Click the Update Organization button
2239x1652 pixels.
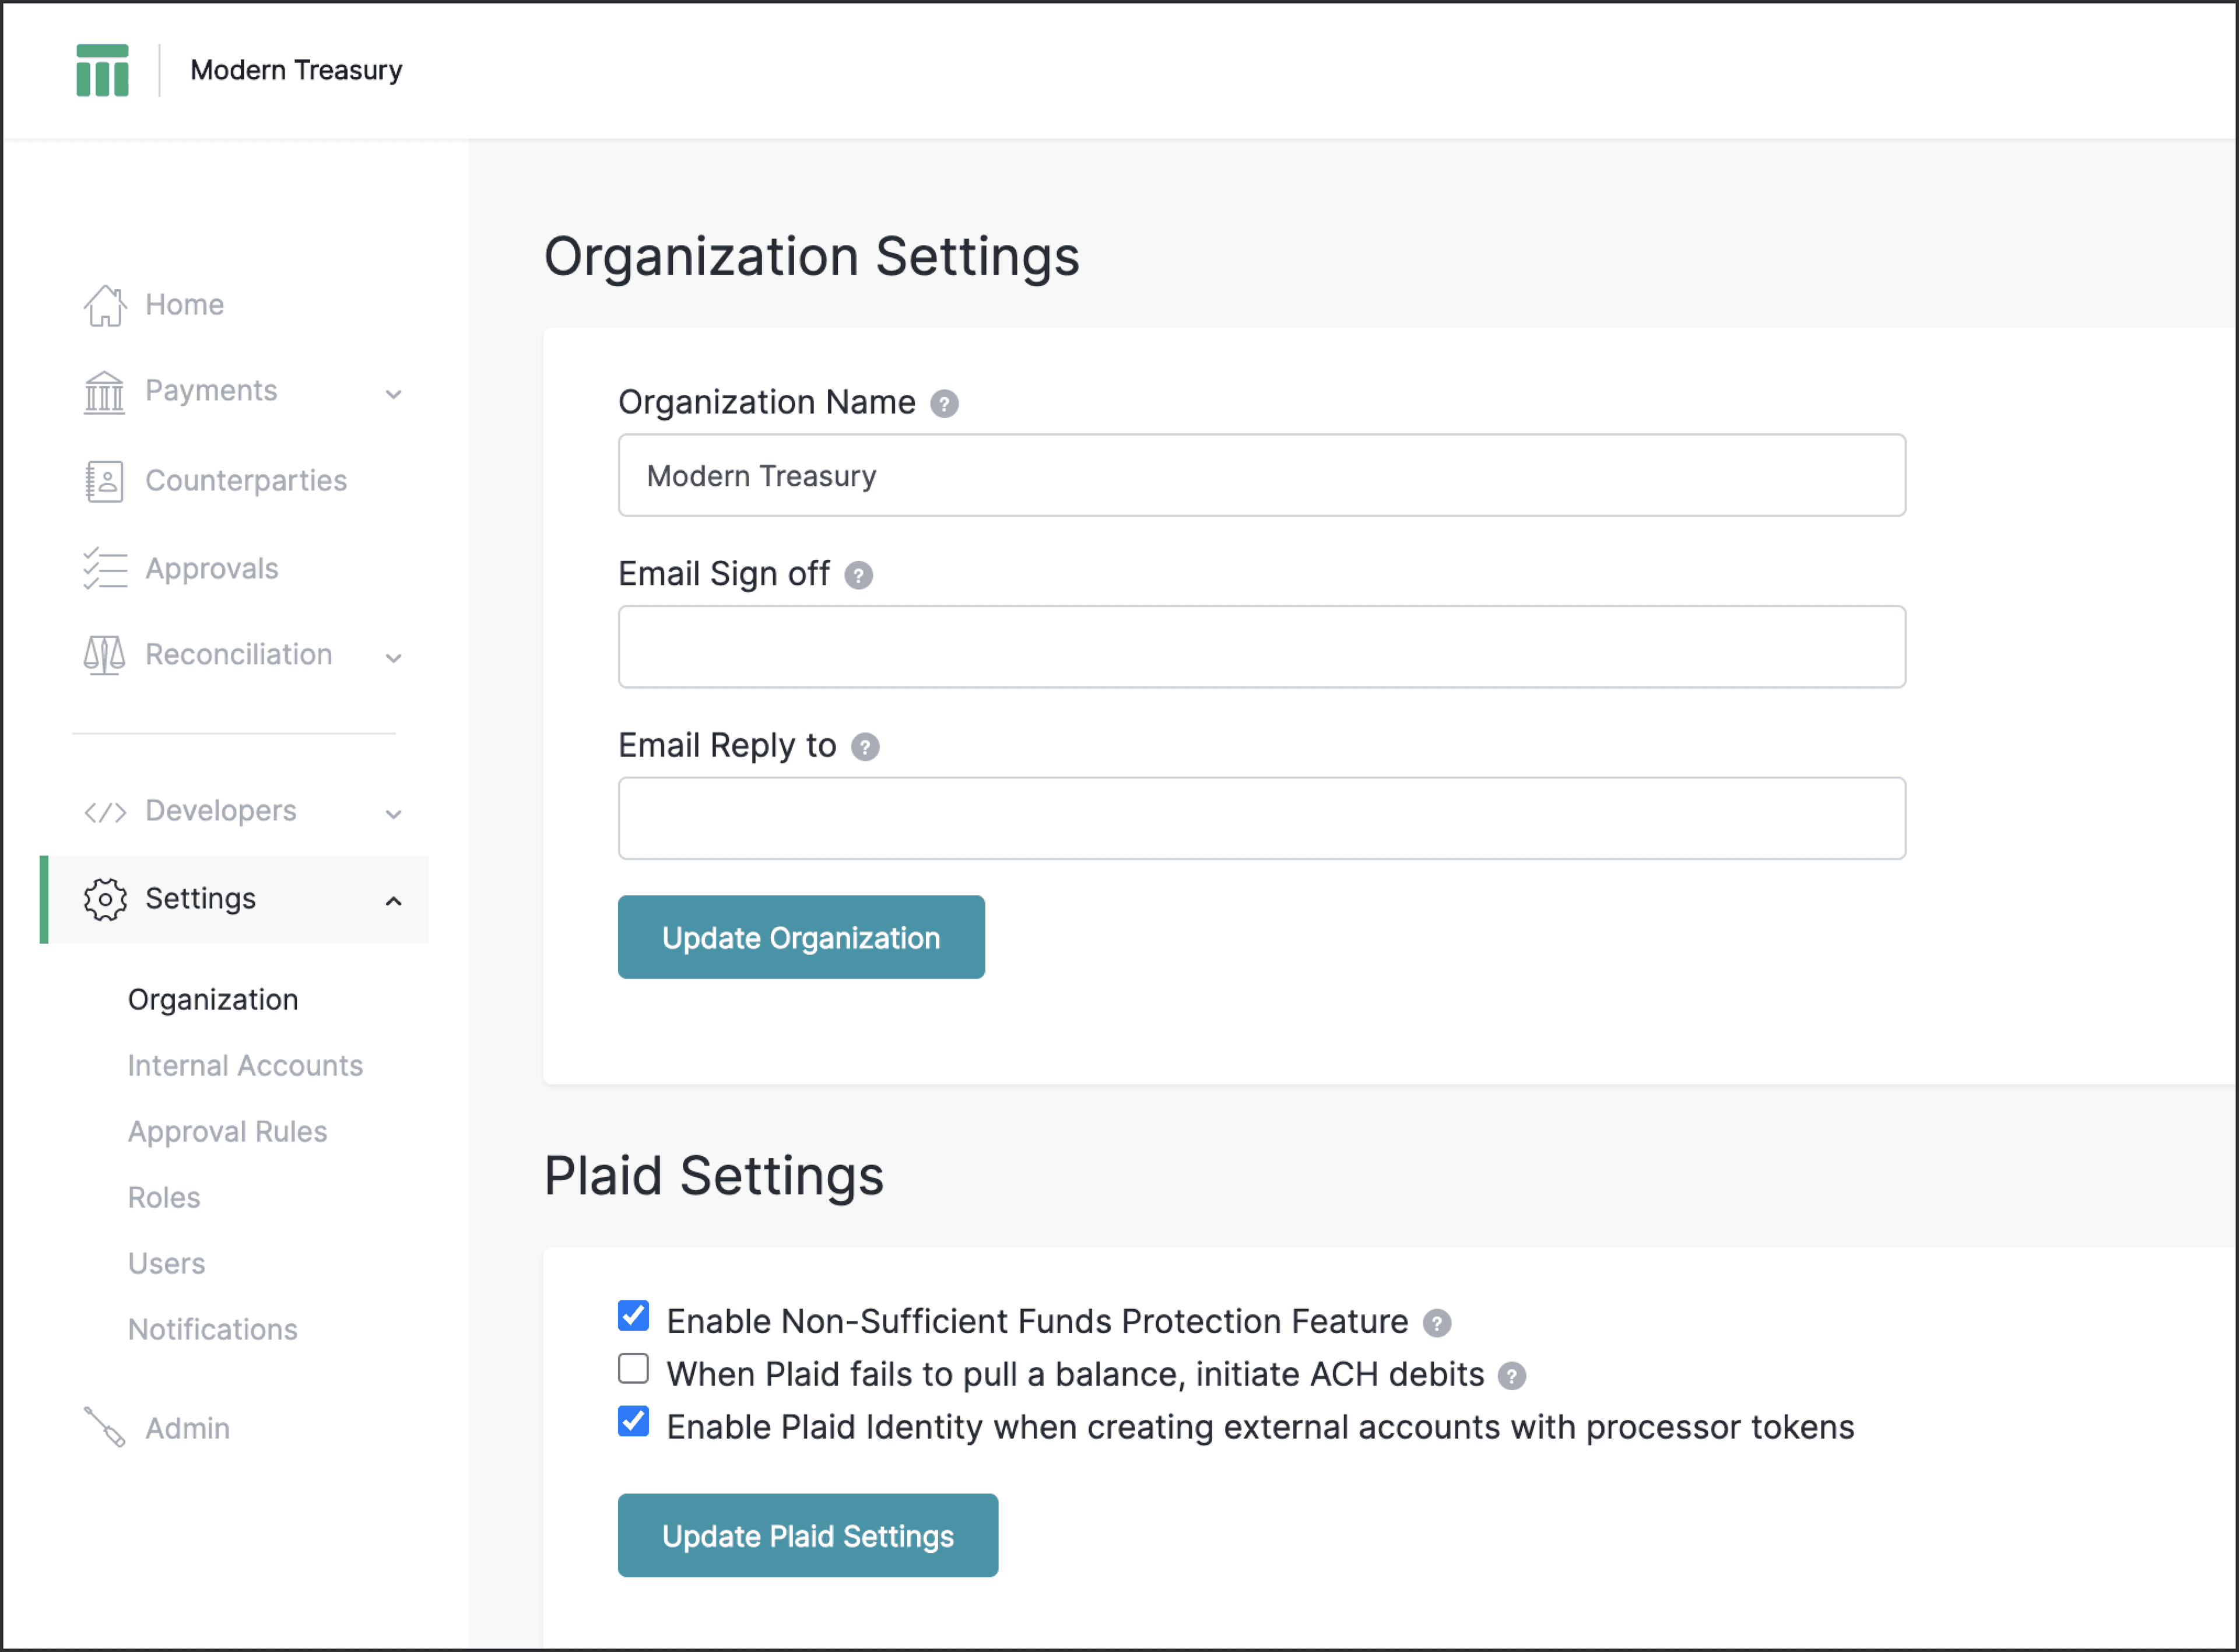(x=801, y=938)
